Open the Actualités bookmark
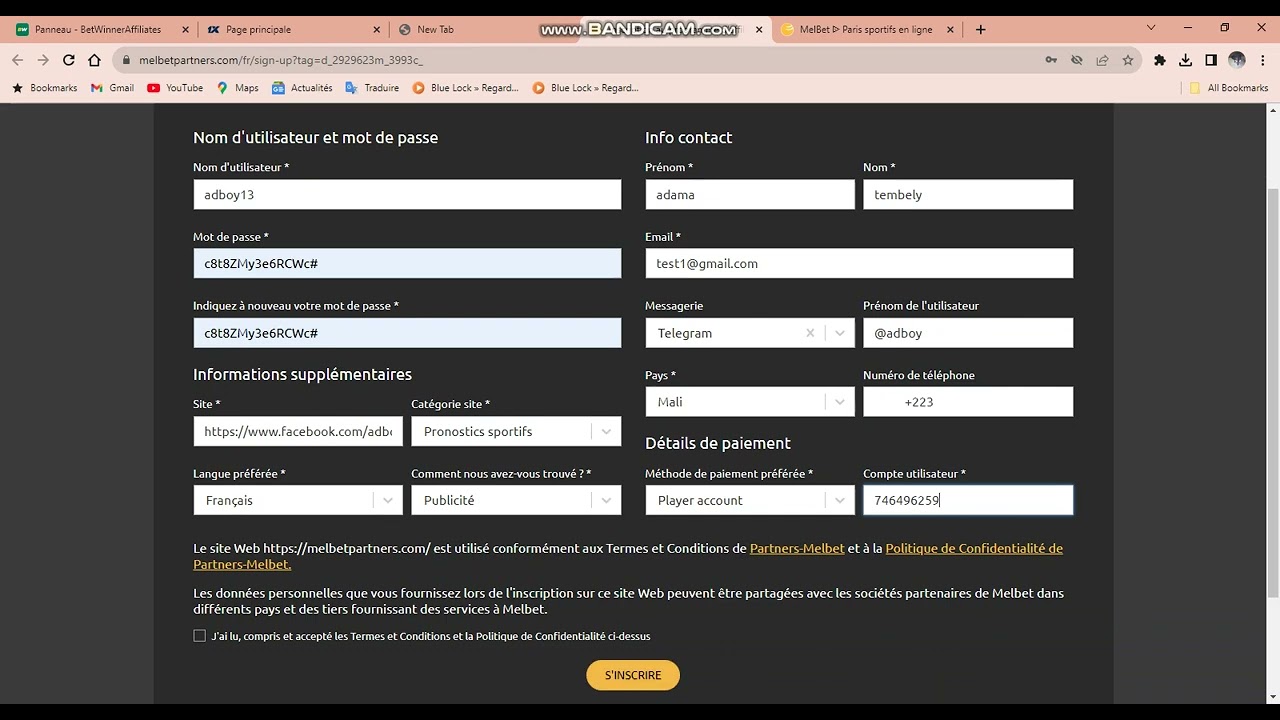Screen dimensions: 1280x720 (302, 88)
